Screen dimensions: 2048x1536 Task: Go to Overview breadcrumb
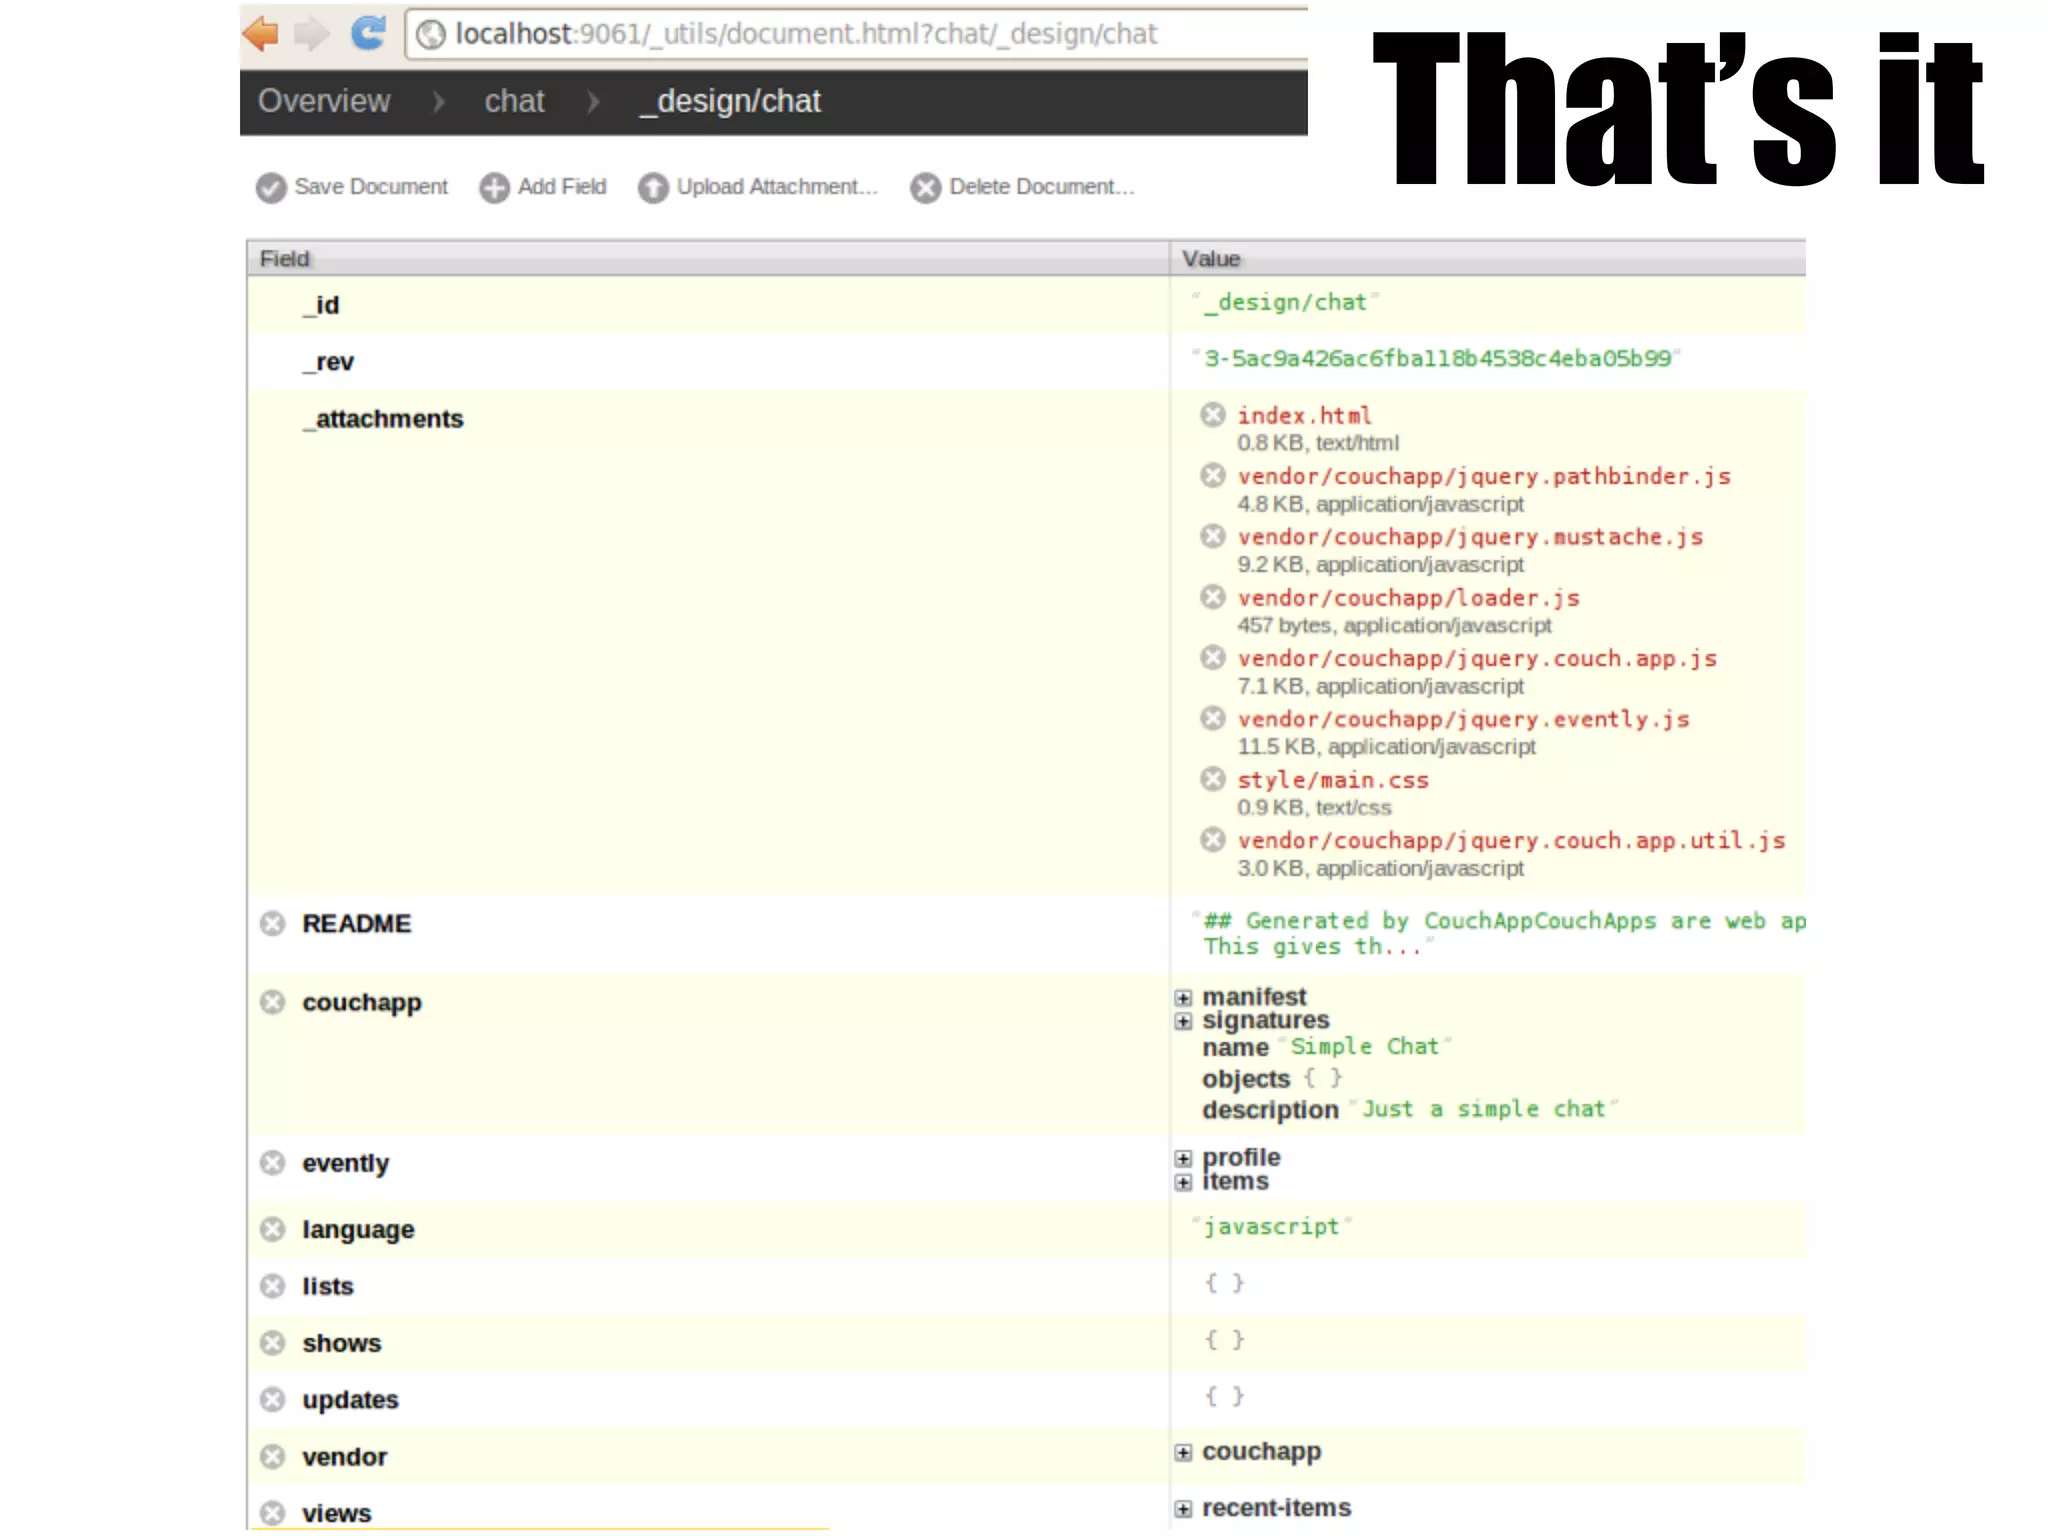324,101
